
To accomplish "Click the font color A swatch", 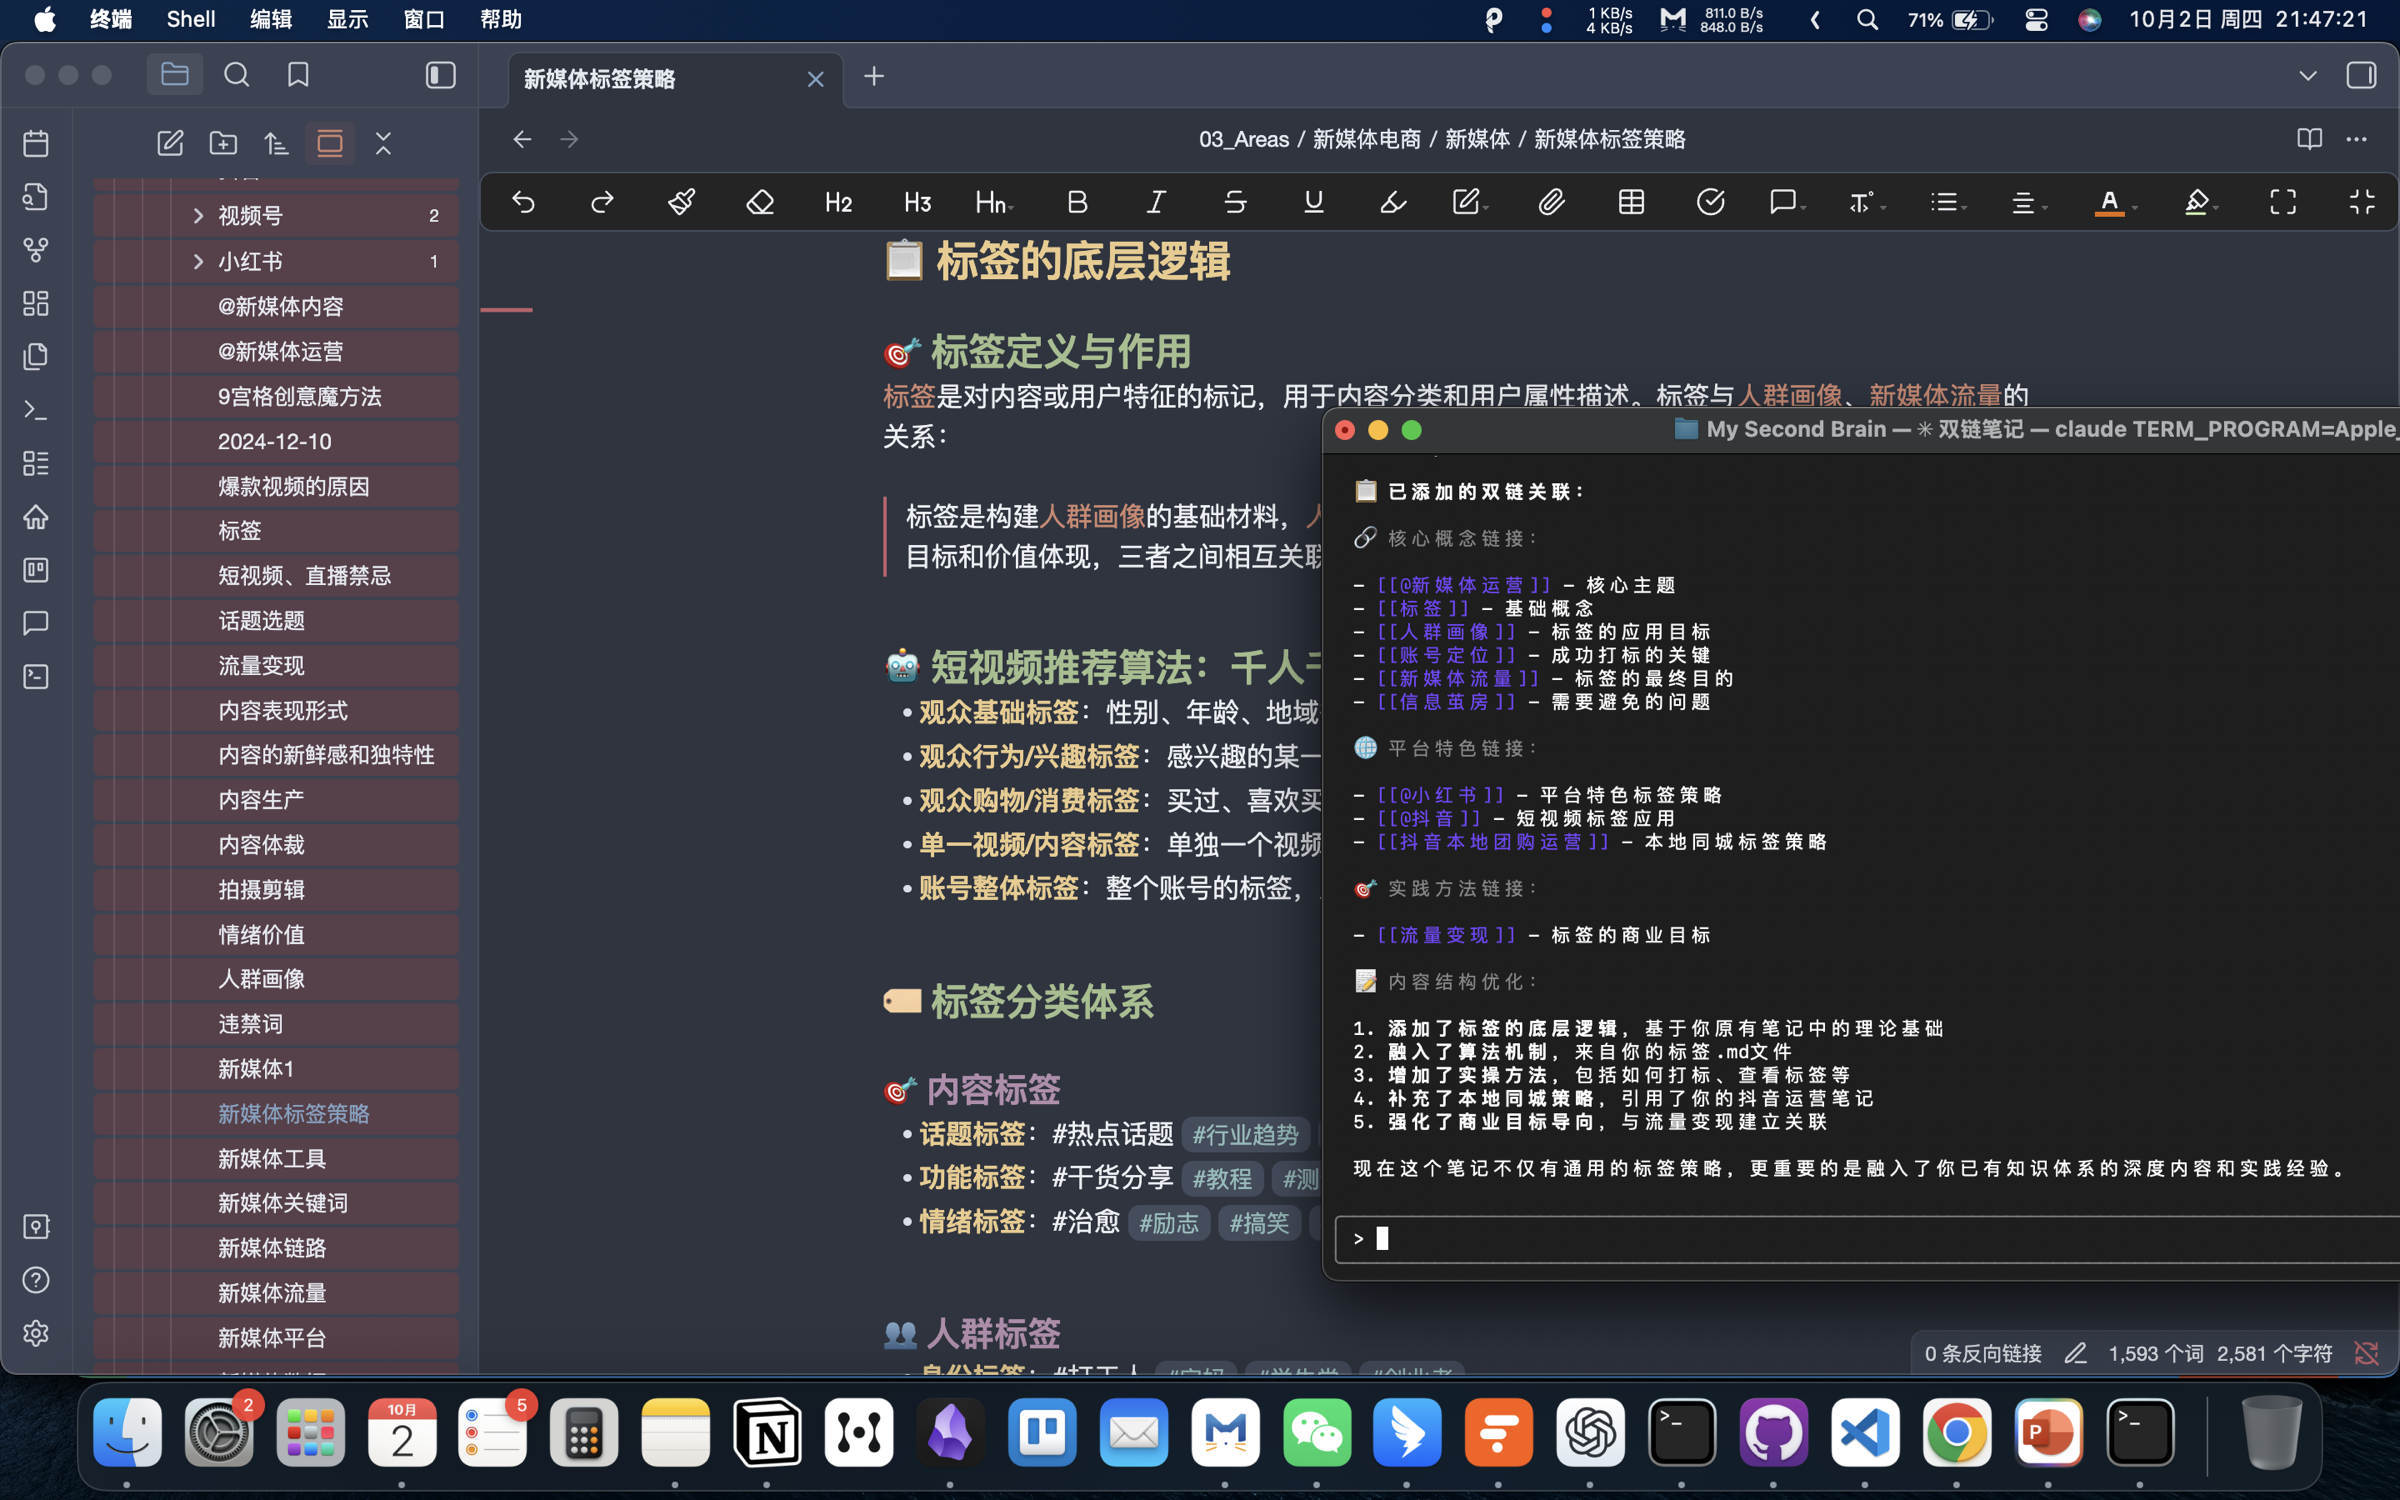I will (x=2109, y=202).
